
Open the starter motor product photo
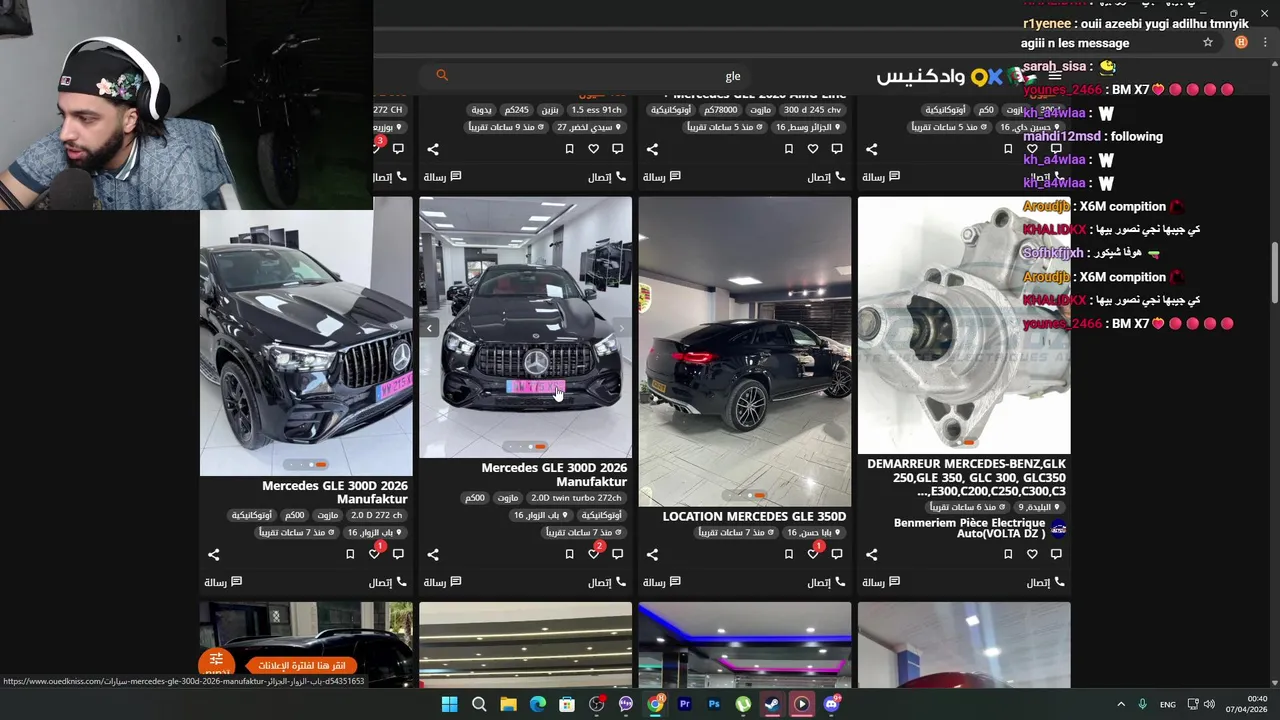point(964,325)
